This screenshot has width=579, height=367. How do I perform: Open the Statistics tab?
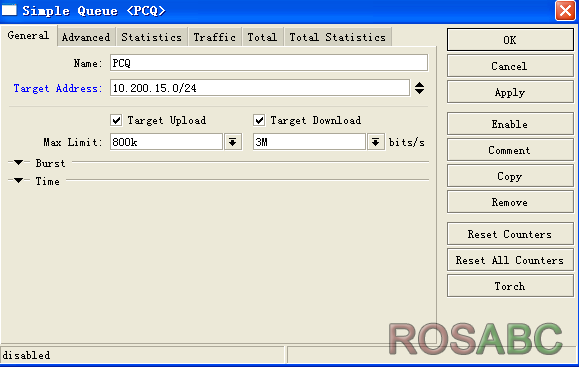pyautogui.click(x=151, y=37)
